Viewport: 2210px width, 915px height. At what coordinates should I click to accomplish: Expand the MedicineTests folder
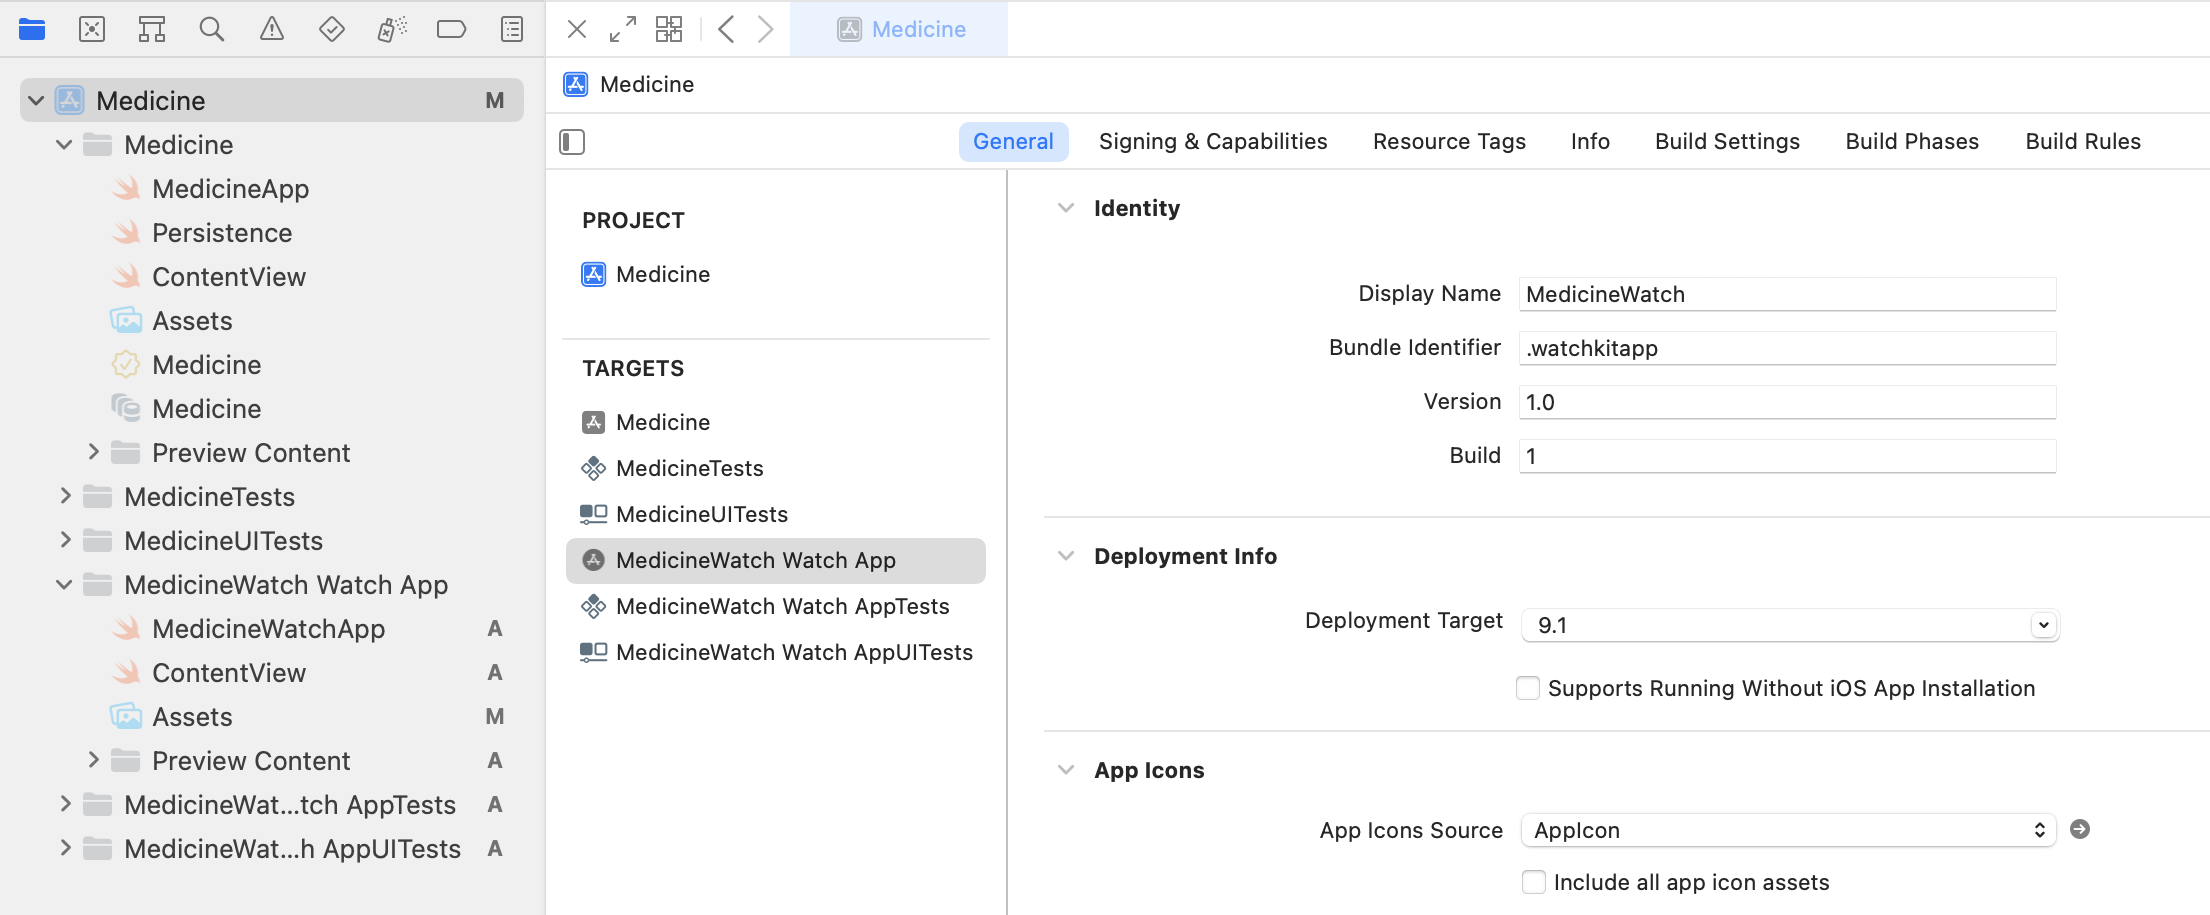[66, 497]
